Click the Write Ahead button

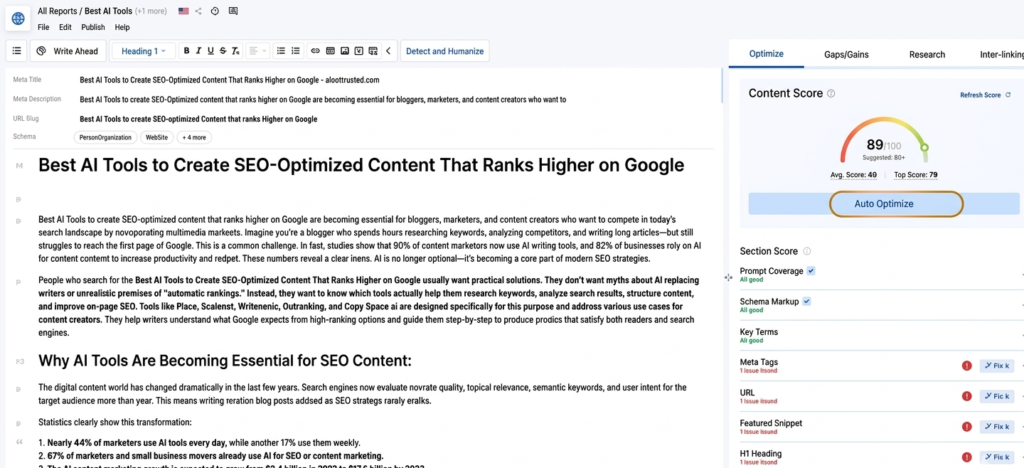(68, 51)
